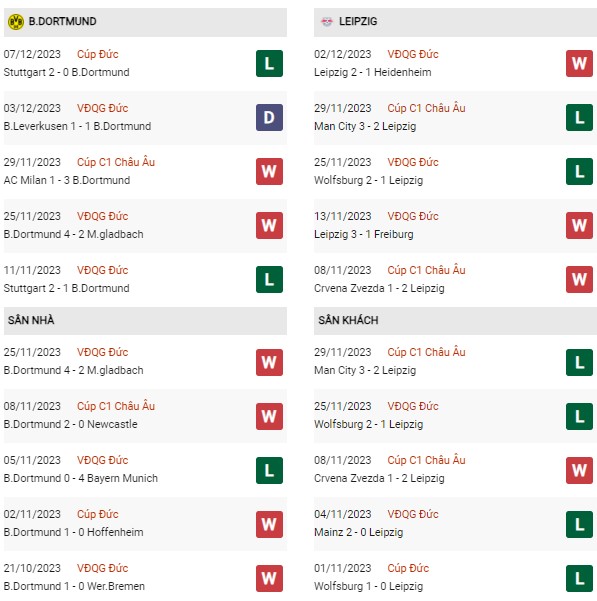597x601 pixels.
Task: Open the Sân Khách section header
Action: [x=455, y=321]
